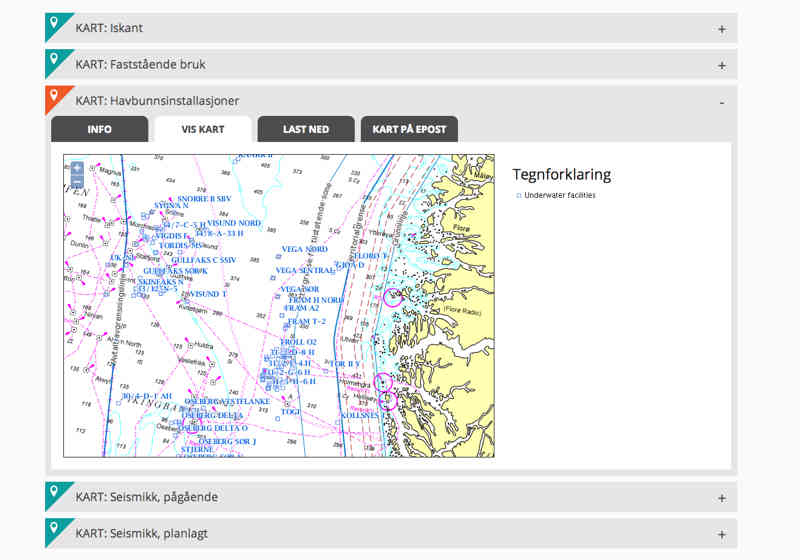Screen dimensions: 800x560
Task: Zoom out on the map
Action: [78, 183]
